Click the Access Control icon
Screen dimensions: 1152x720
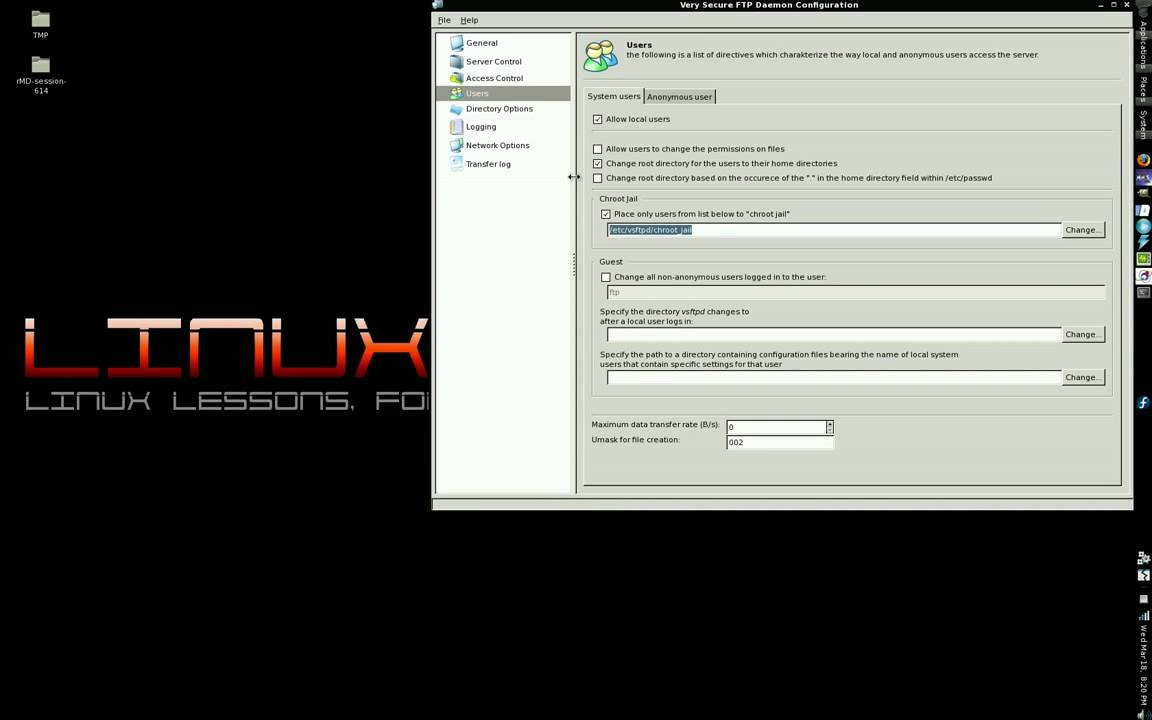click(456, 78)
